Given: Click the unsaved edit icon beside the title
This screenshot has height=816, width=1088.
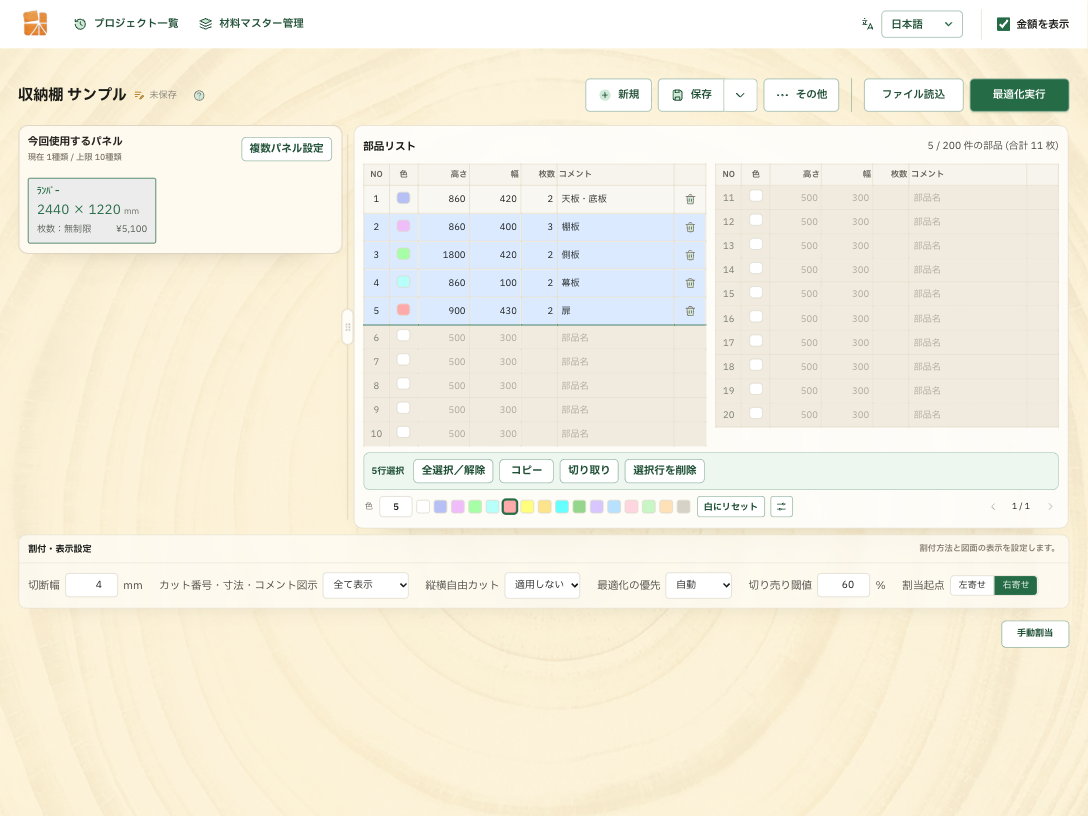Looking at the screenshot, I should tap(139, 95).
